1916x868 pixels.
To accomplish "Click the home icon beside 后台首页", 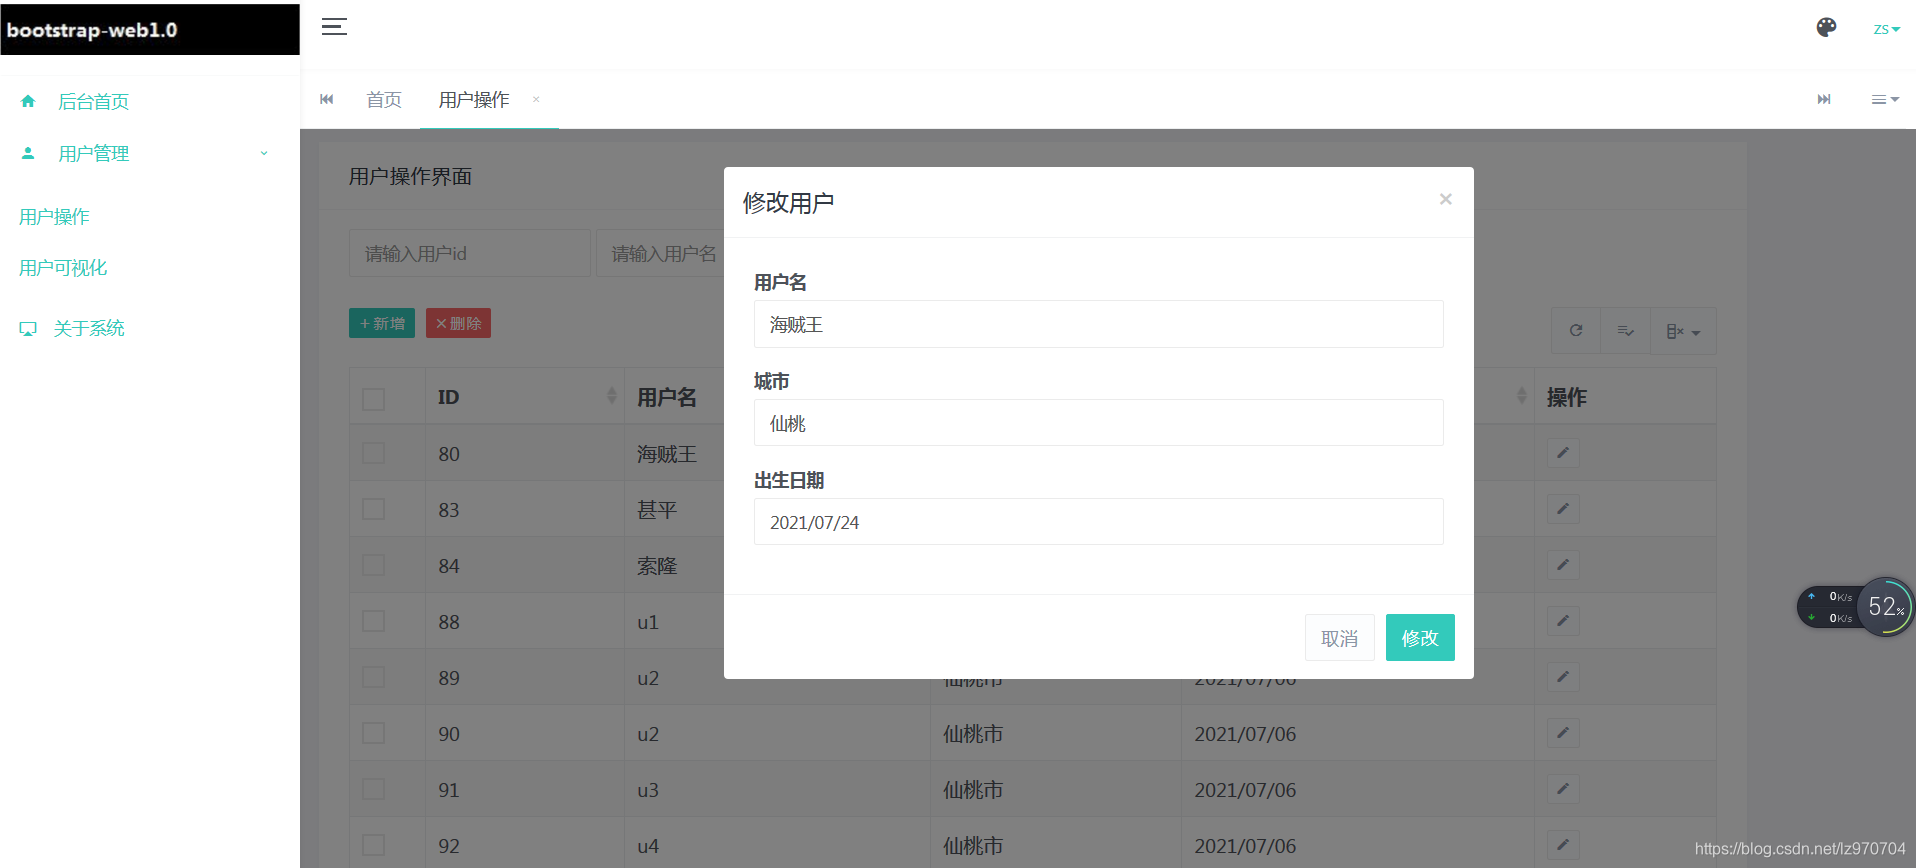I will point(28,101).
